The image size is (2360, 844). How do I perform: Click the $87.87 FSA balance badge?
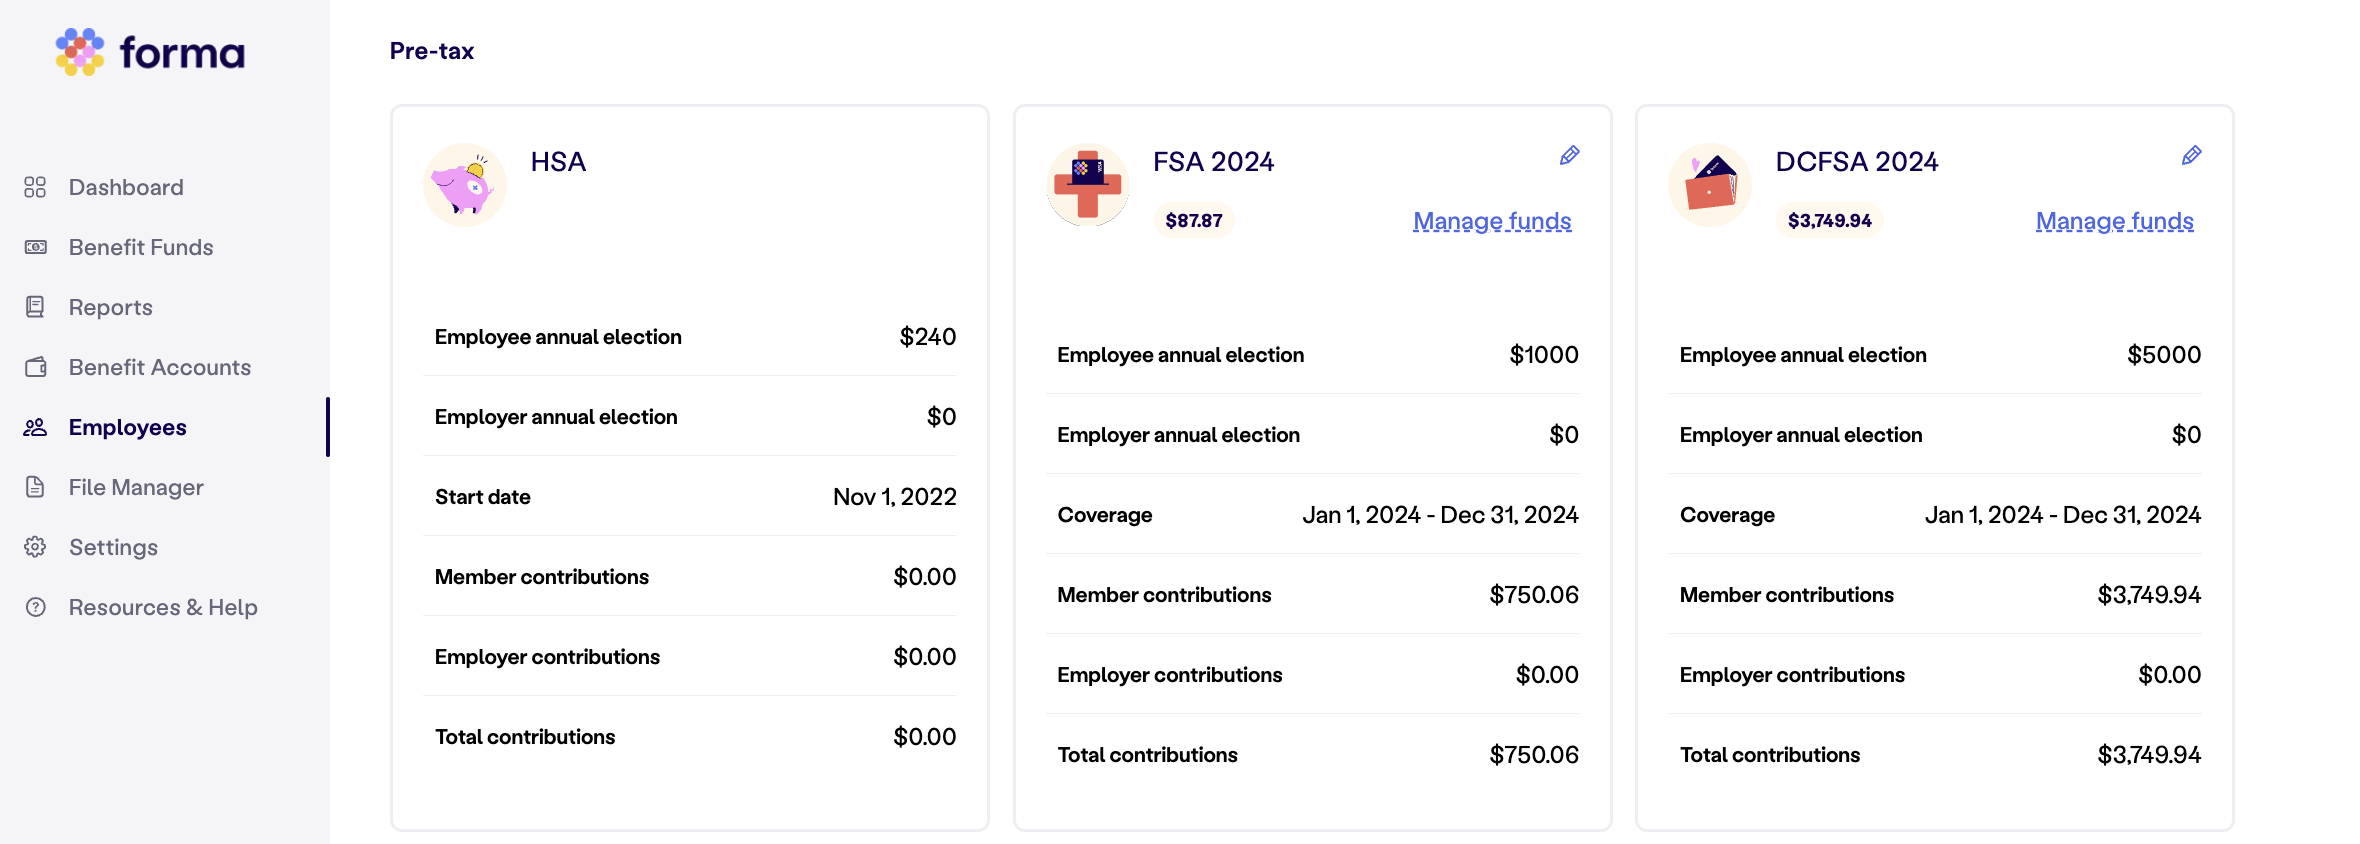pyautogui.click(x=1194, y=220)
